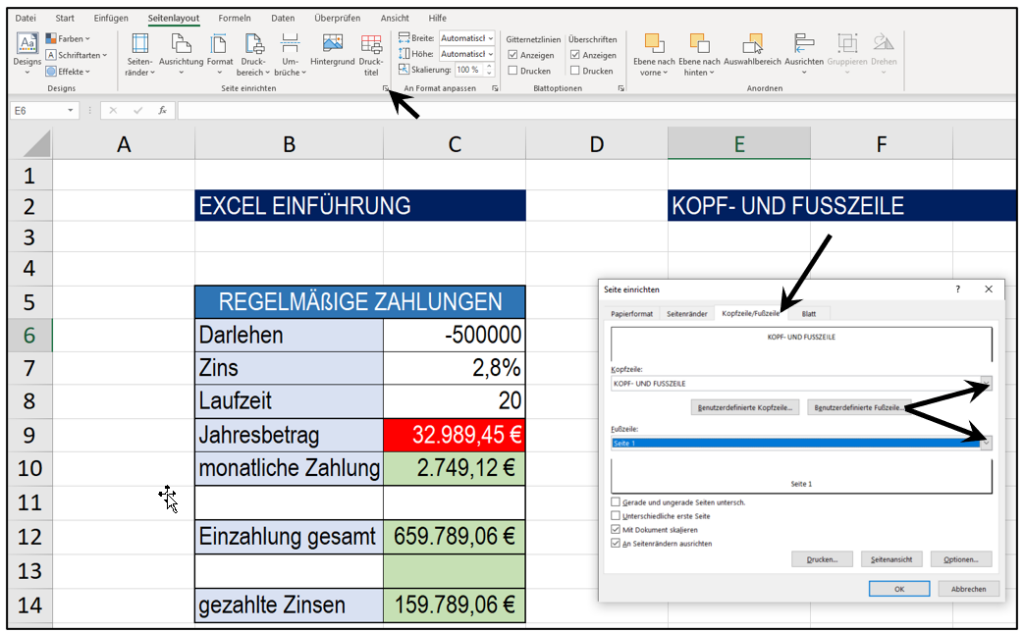The height and width of the screenshot is (632, 1024).
Task: Click the formula bar cancel X icon
Action: [113, 111]
